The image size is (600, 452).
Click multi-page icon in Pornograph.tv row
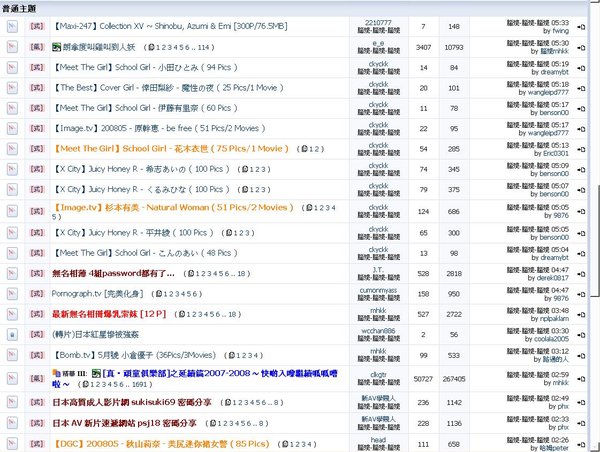159,294
